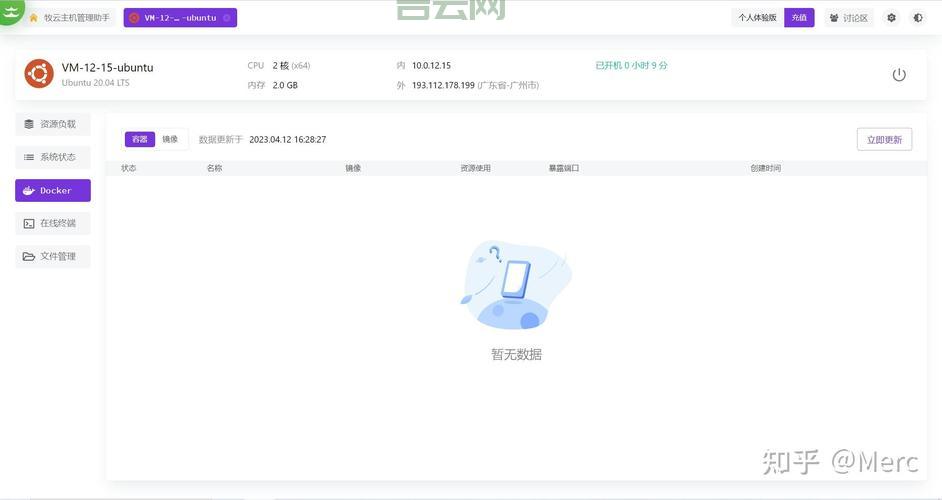Click the purple 充值 button
This screenshot has height=500, width=942.
click(799, 18)
